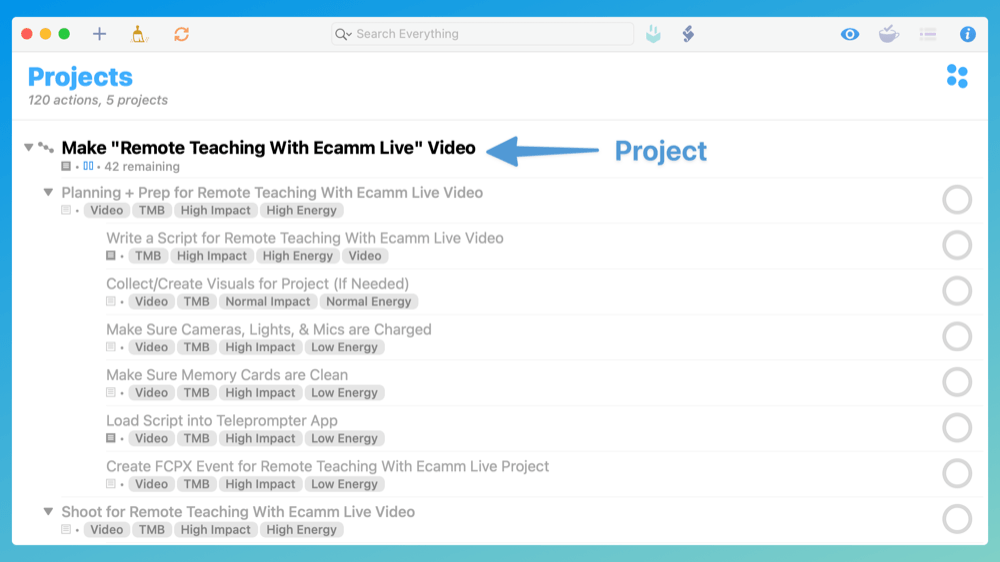The width and height of the screenshot is (1000, 562).
Task: Click the Perspectives four-dots icon
Action: [x=957, y=77]
